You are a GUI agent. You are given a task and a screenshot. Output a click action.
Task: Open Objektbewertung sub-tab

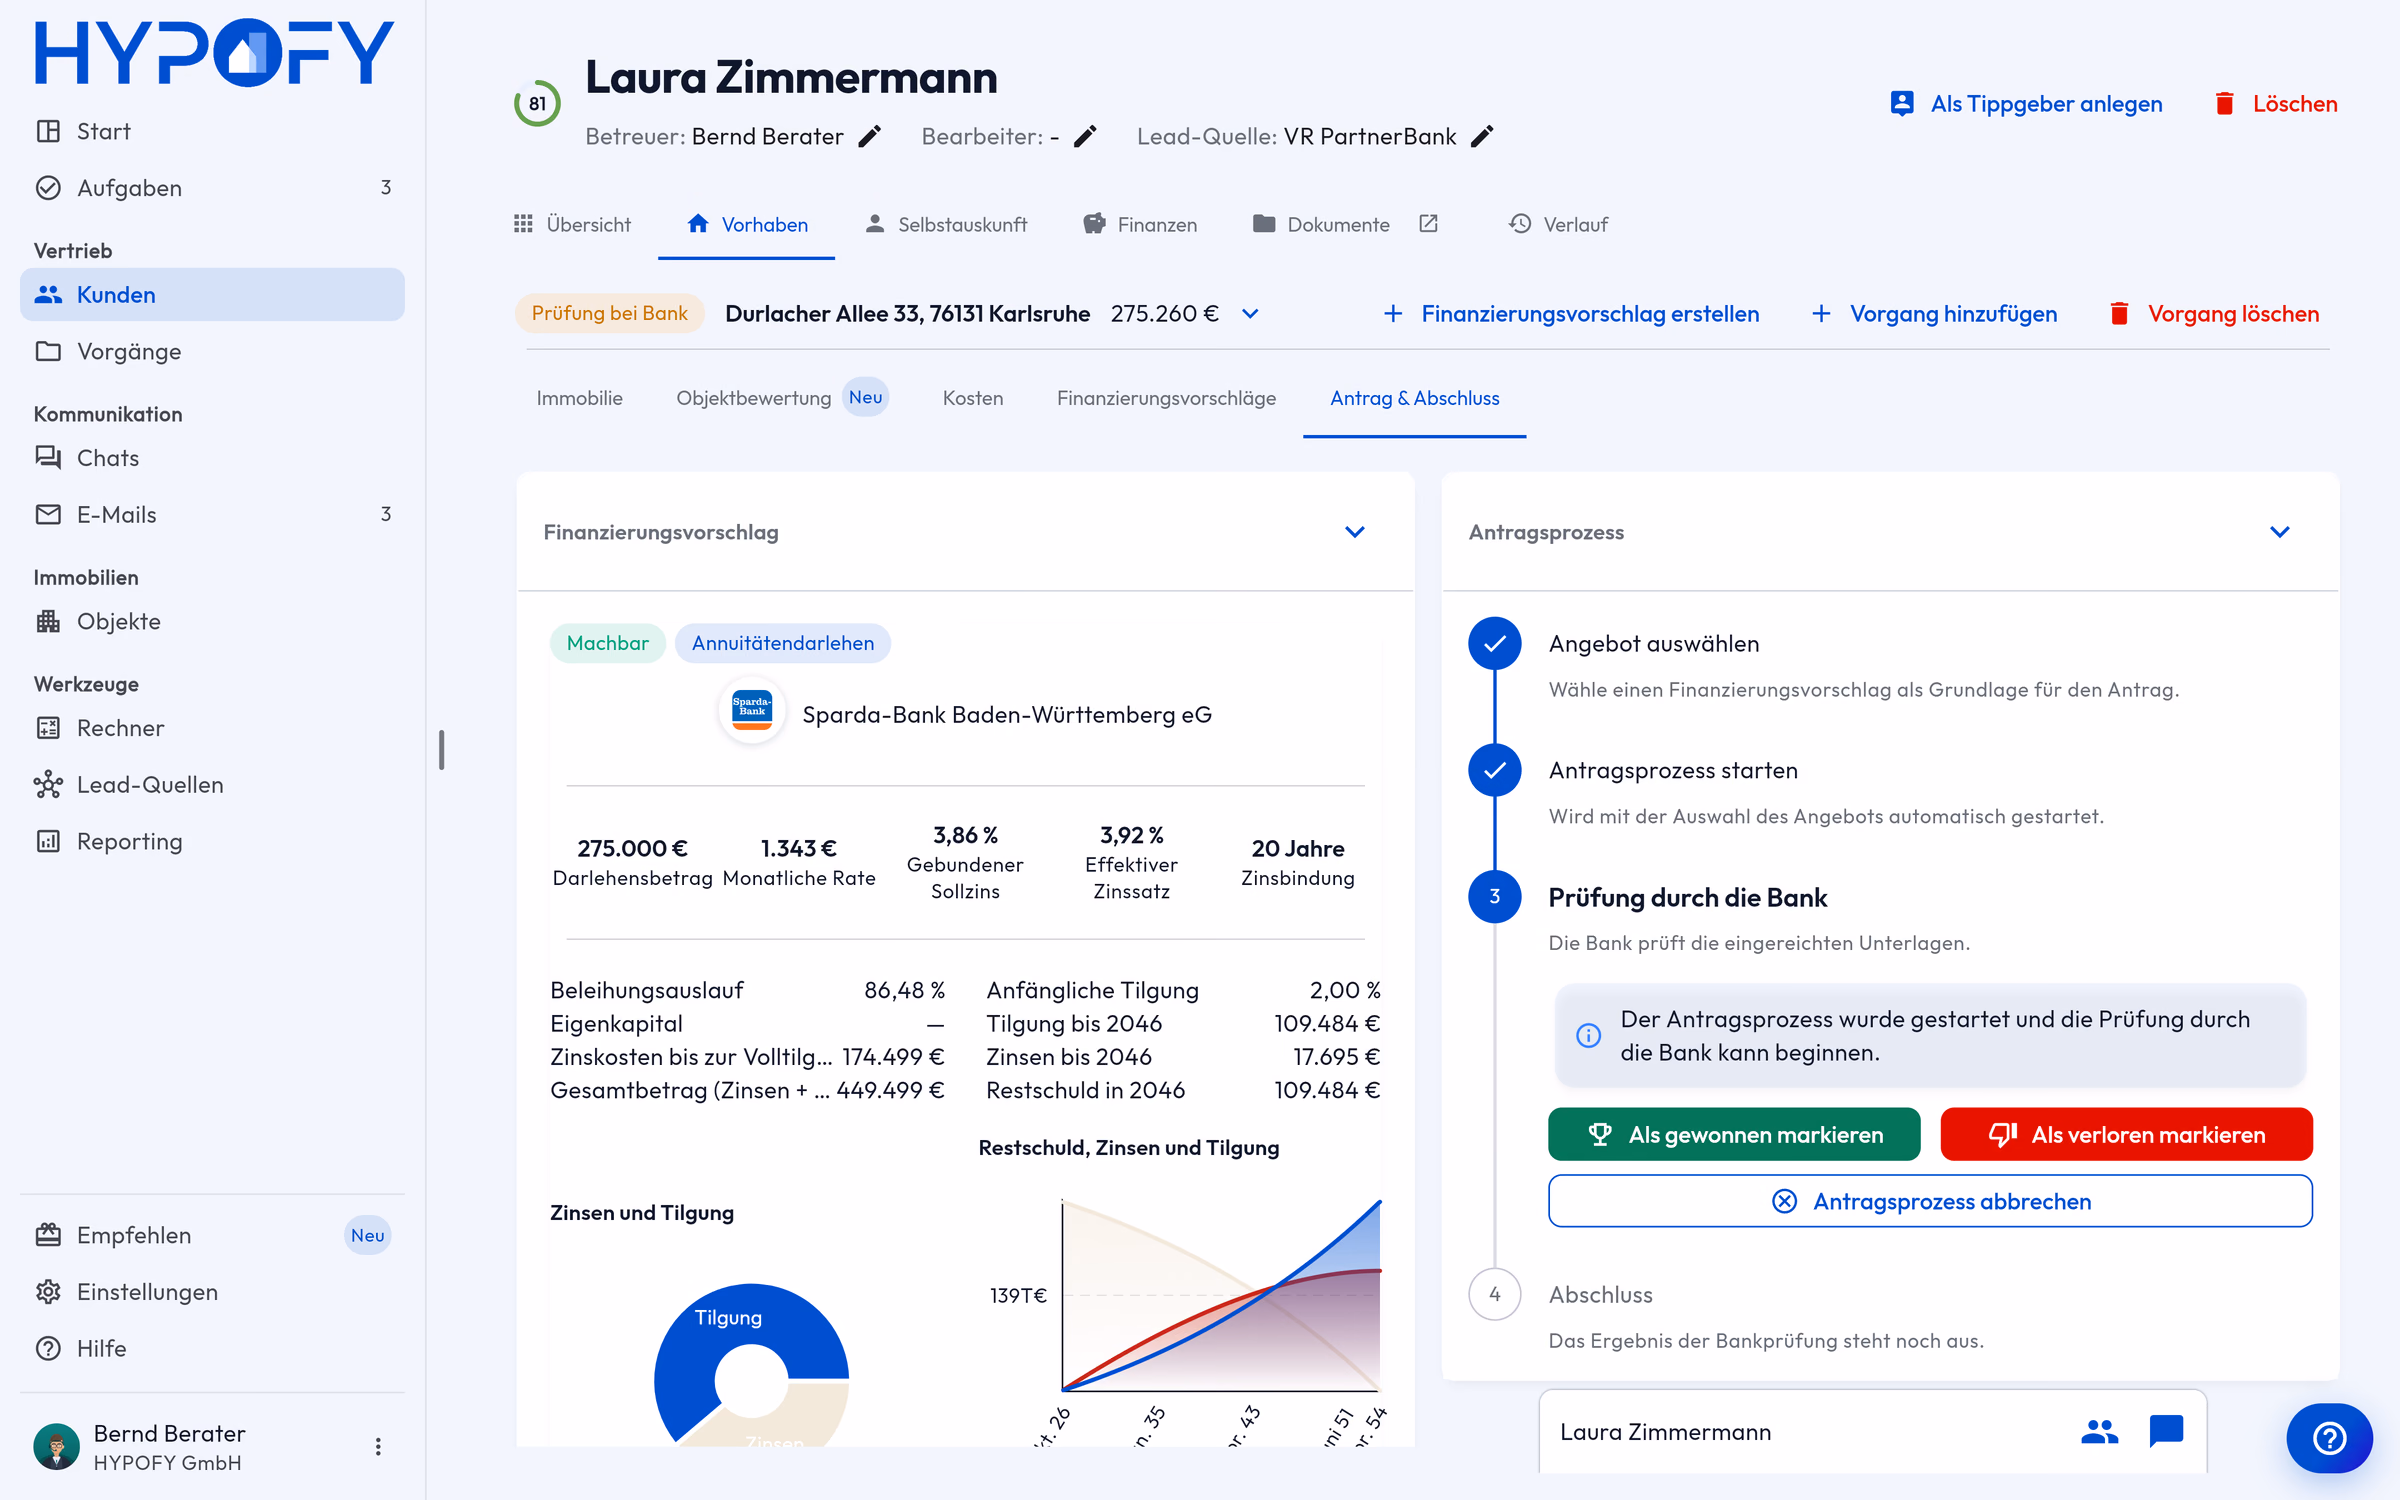point(781,398)
